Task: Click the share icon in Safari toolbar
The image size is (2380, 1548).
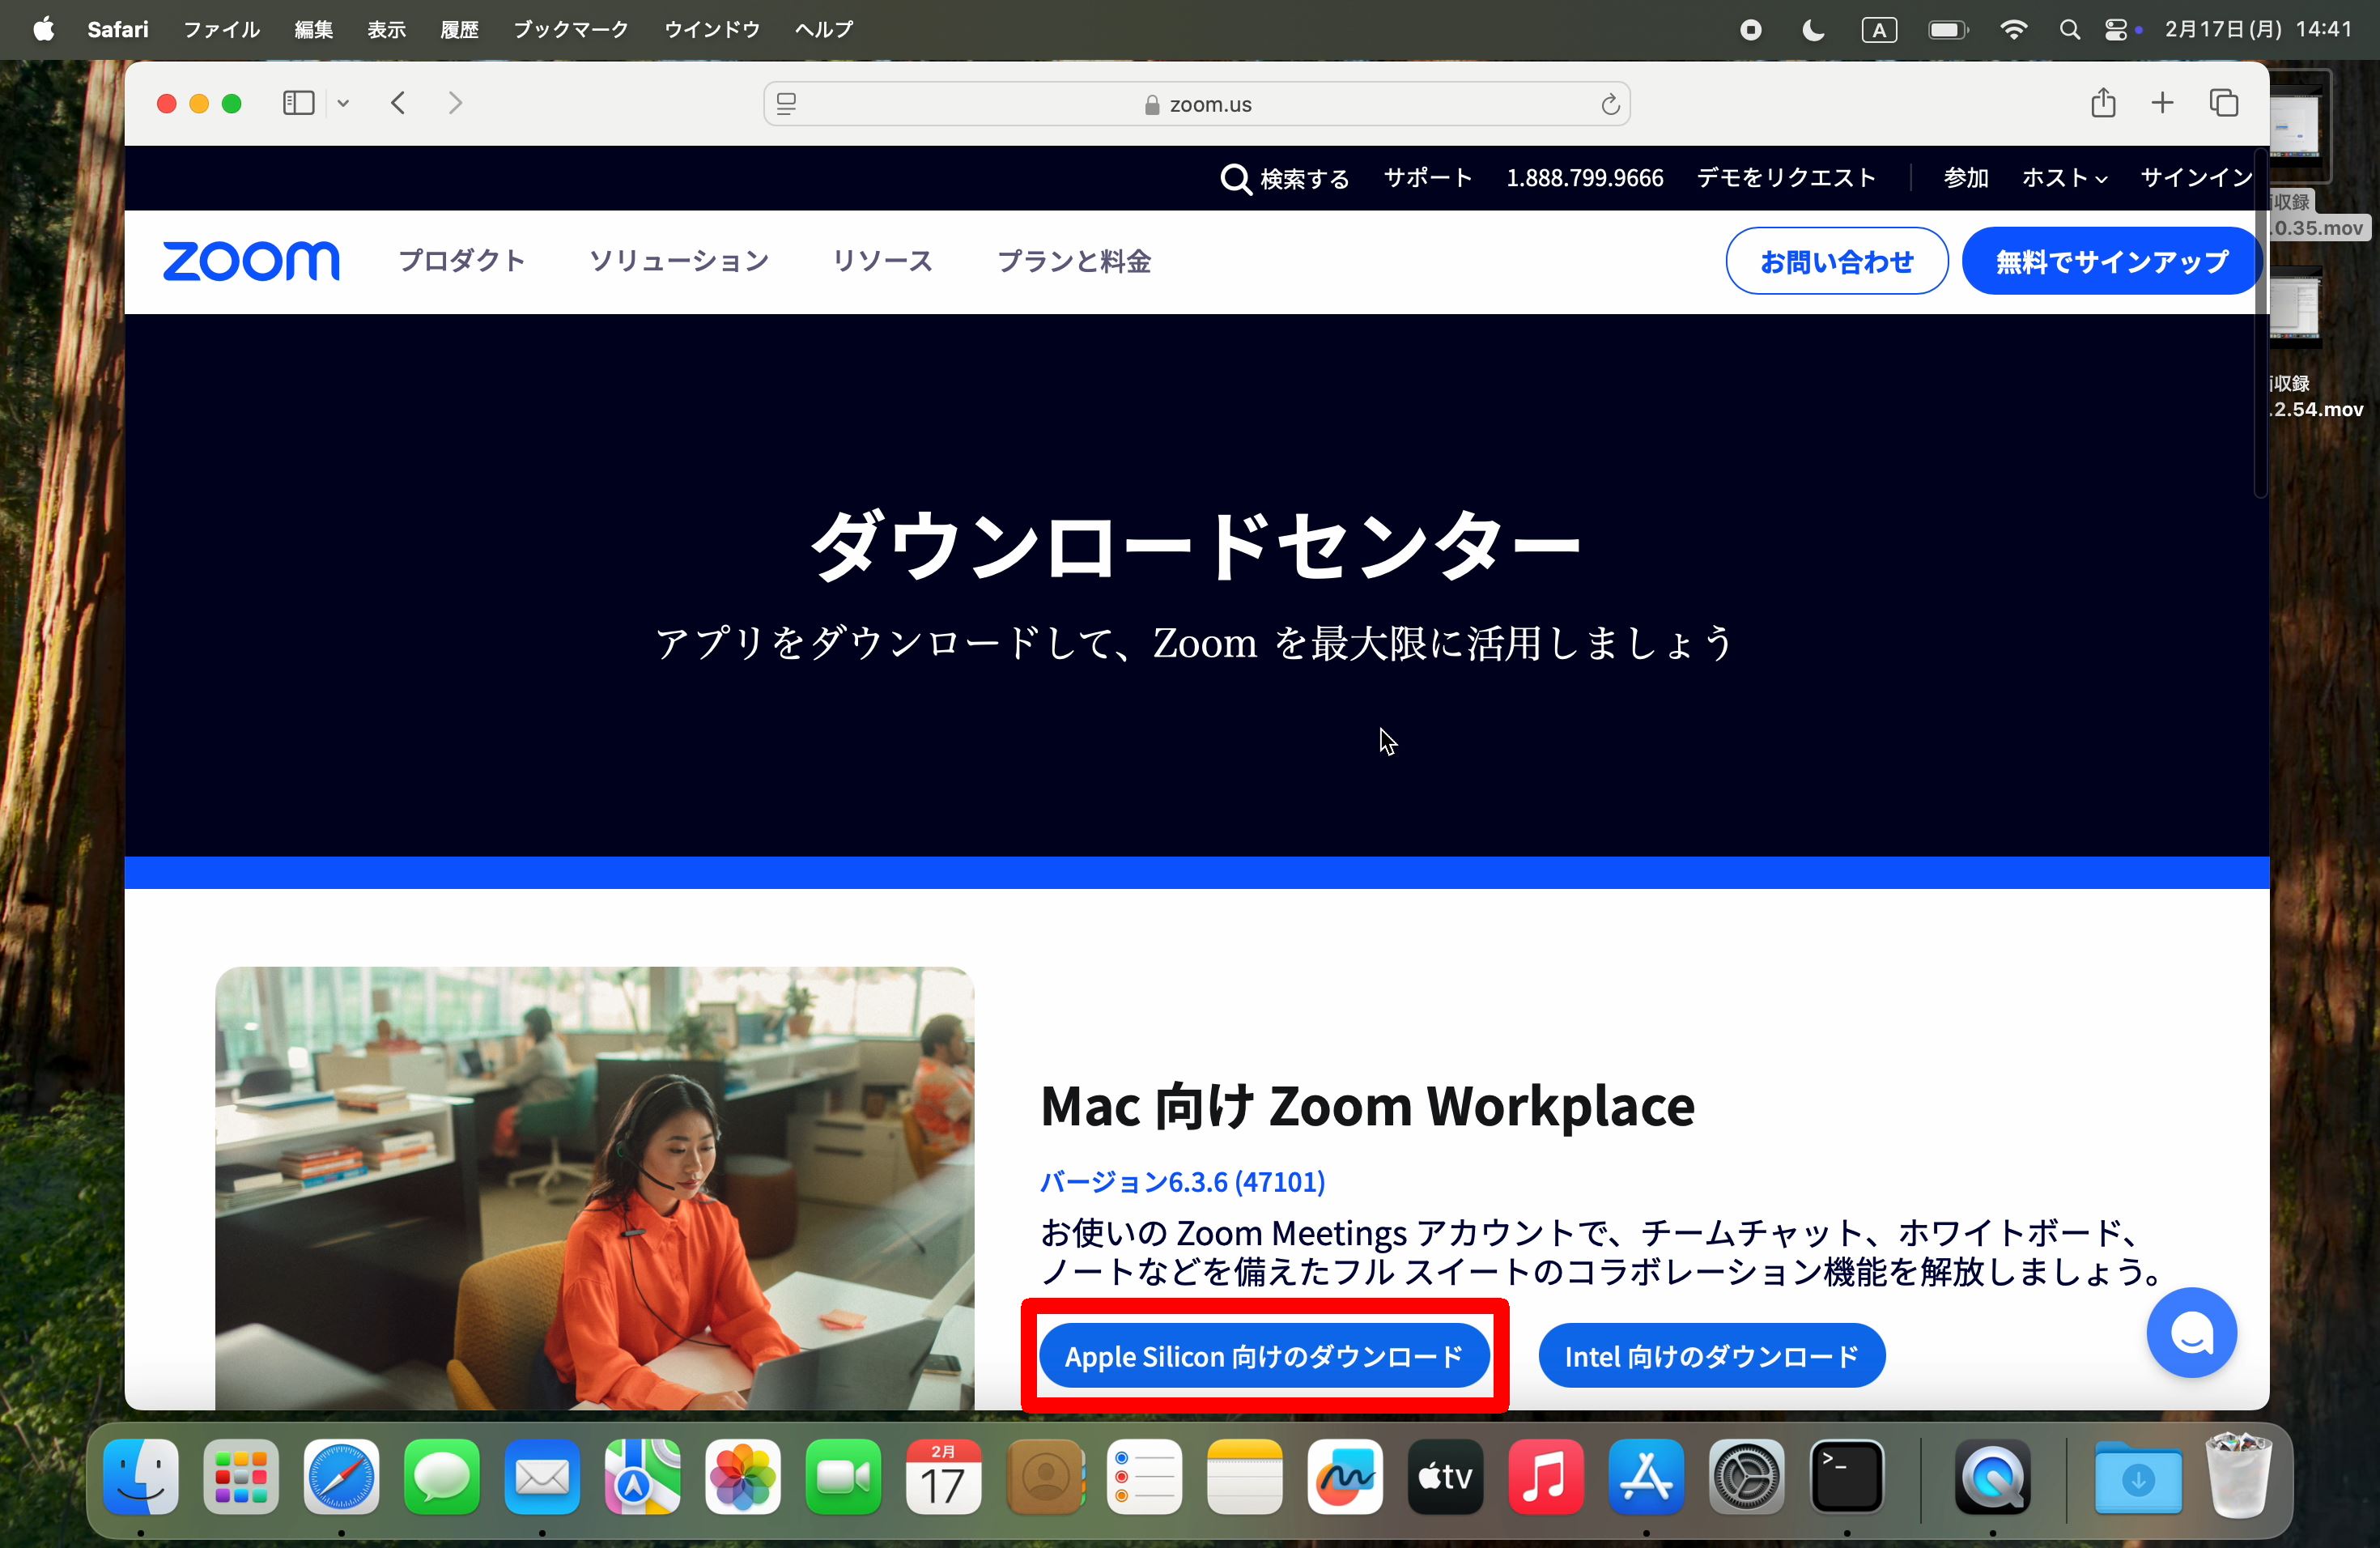Action: pyautogui.click(x=2104, y=103)
